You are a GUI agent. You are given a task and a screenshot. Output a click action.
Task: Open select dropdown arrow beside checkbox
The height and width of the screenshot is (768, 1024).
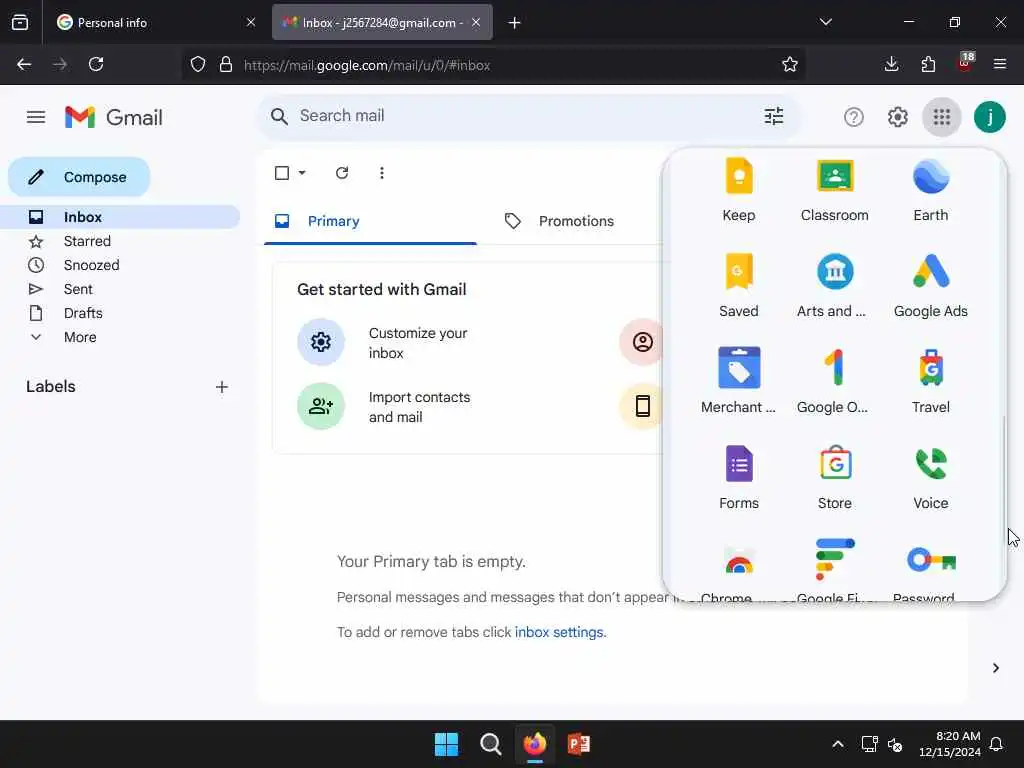(x=302, y=173)
